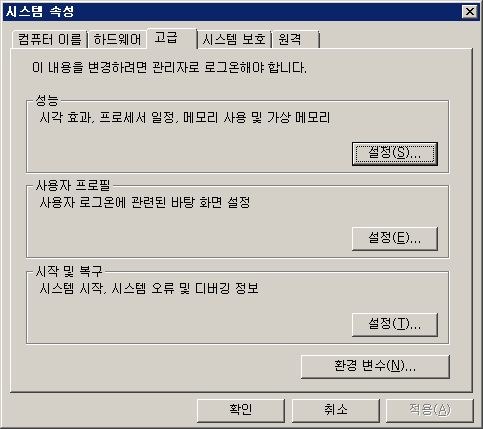Switch to the 컴퓨터 이름 tab

tap(49, 40)
